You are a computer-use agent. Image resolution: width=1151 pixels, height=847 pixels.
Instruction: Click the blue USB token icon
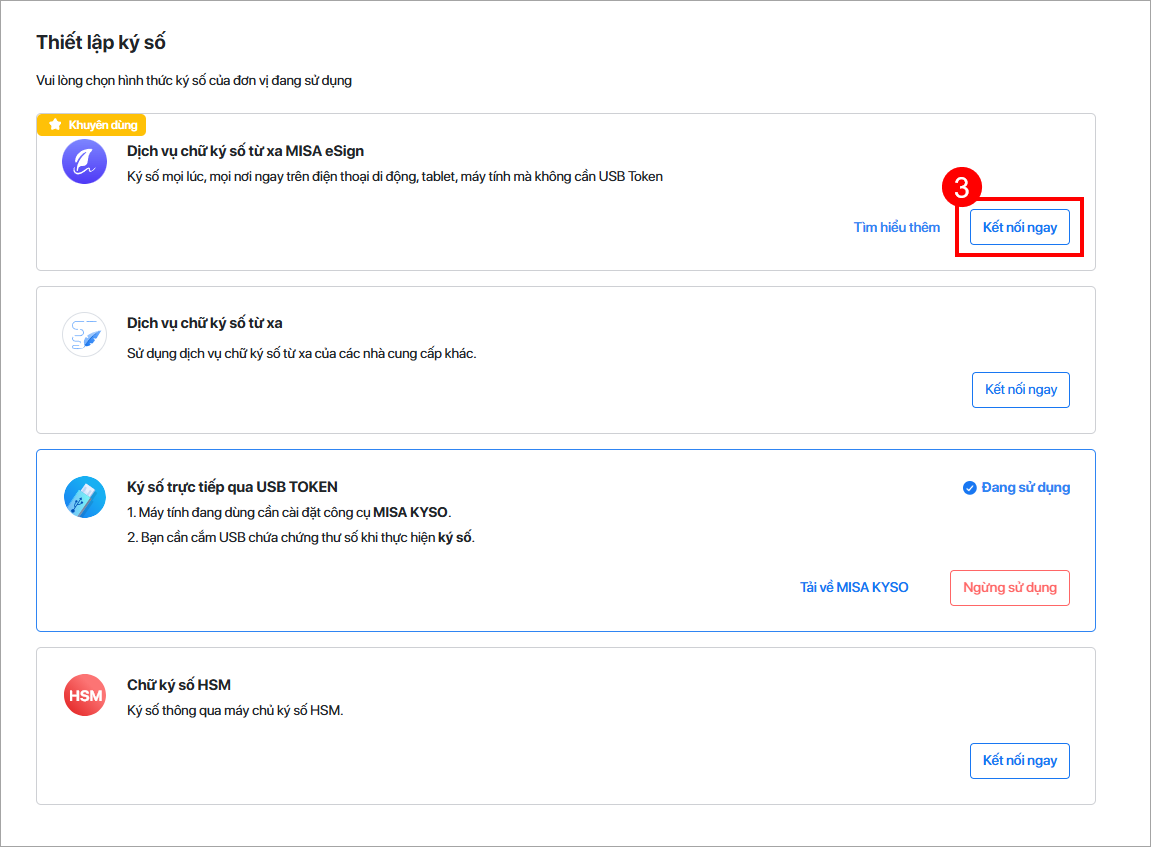click(x=84, y=497)
